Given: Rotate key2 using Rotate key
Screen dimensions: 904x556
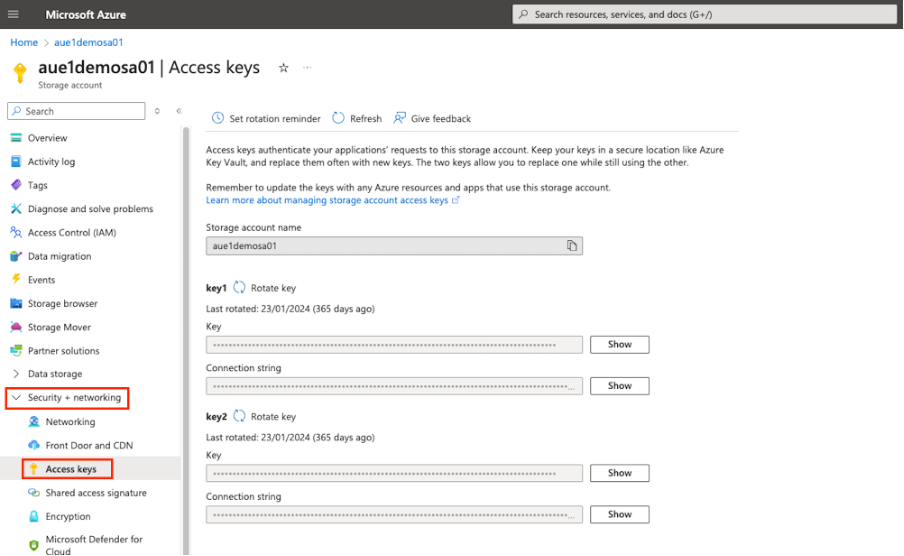Looking at the screenshot, I should point(265,416).
